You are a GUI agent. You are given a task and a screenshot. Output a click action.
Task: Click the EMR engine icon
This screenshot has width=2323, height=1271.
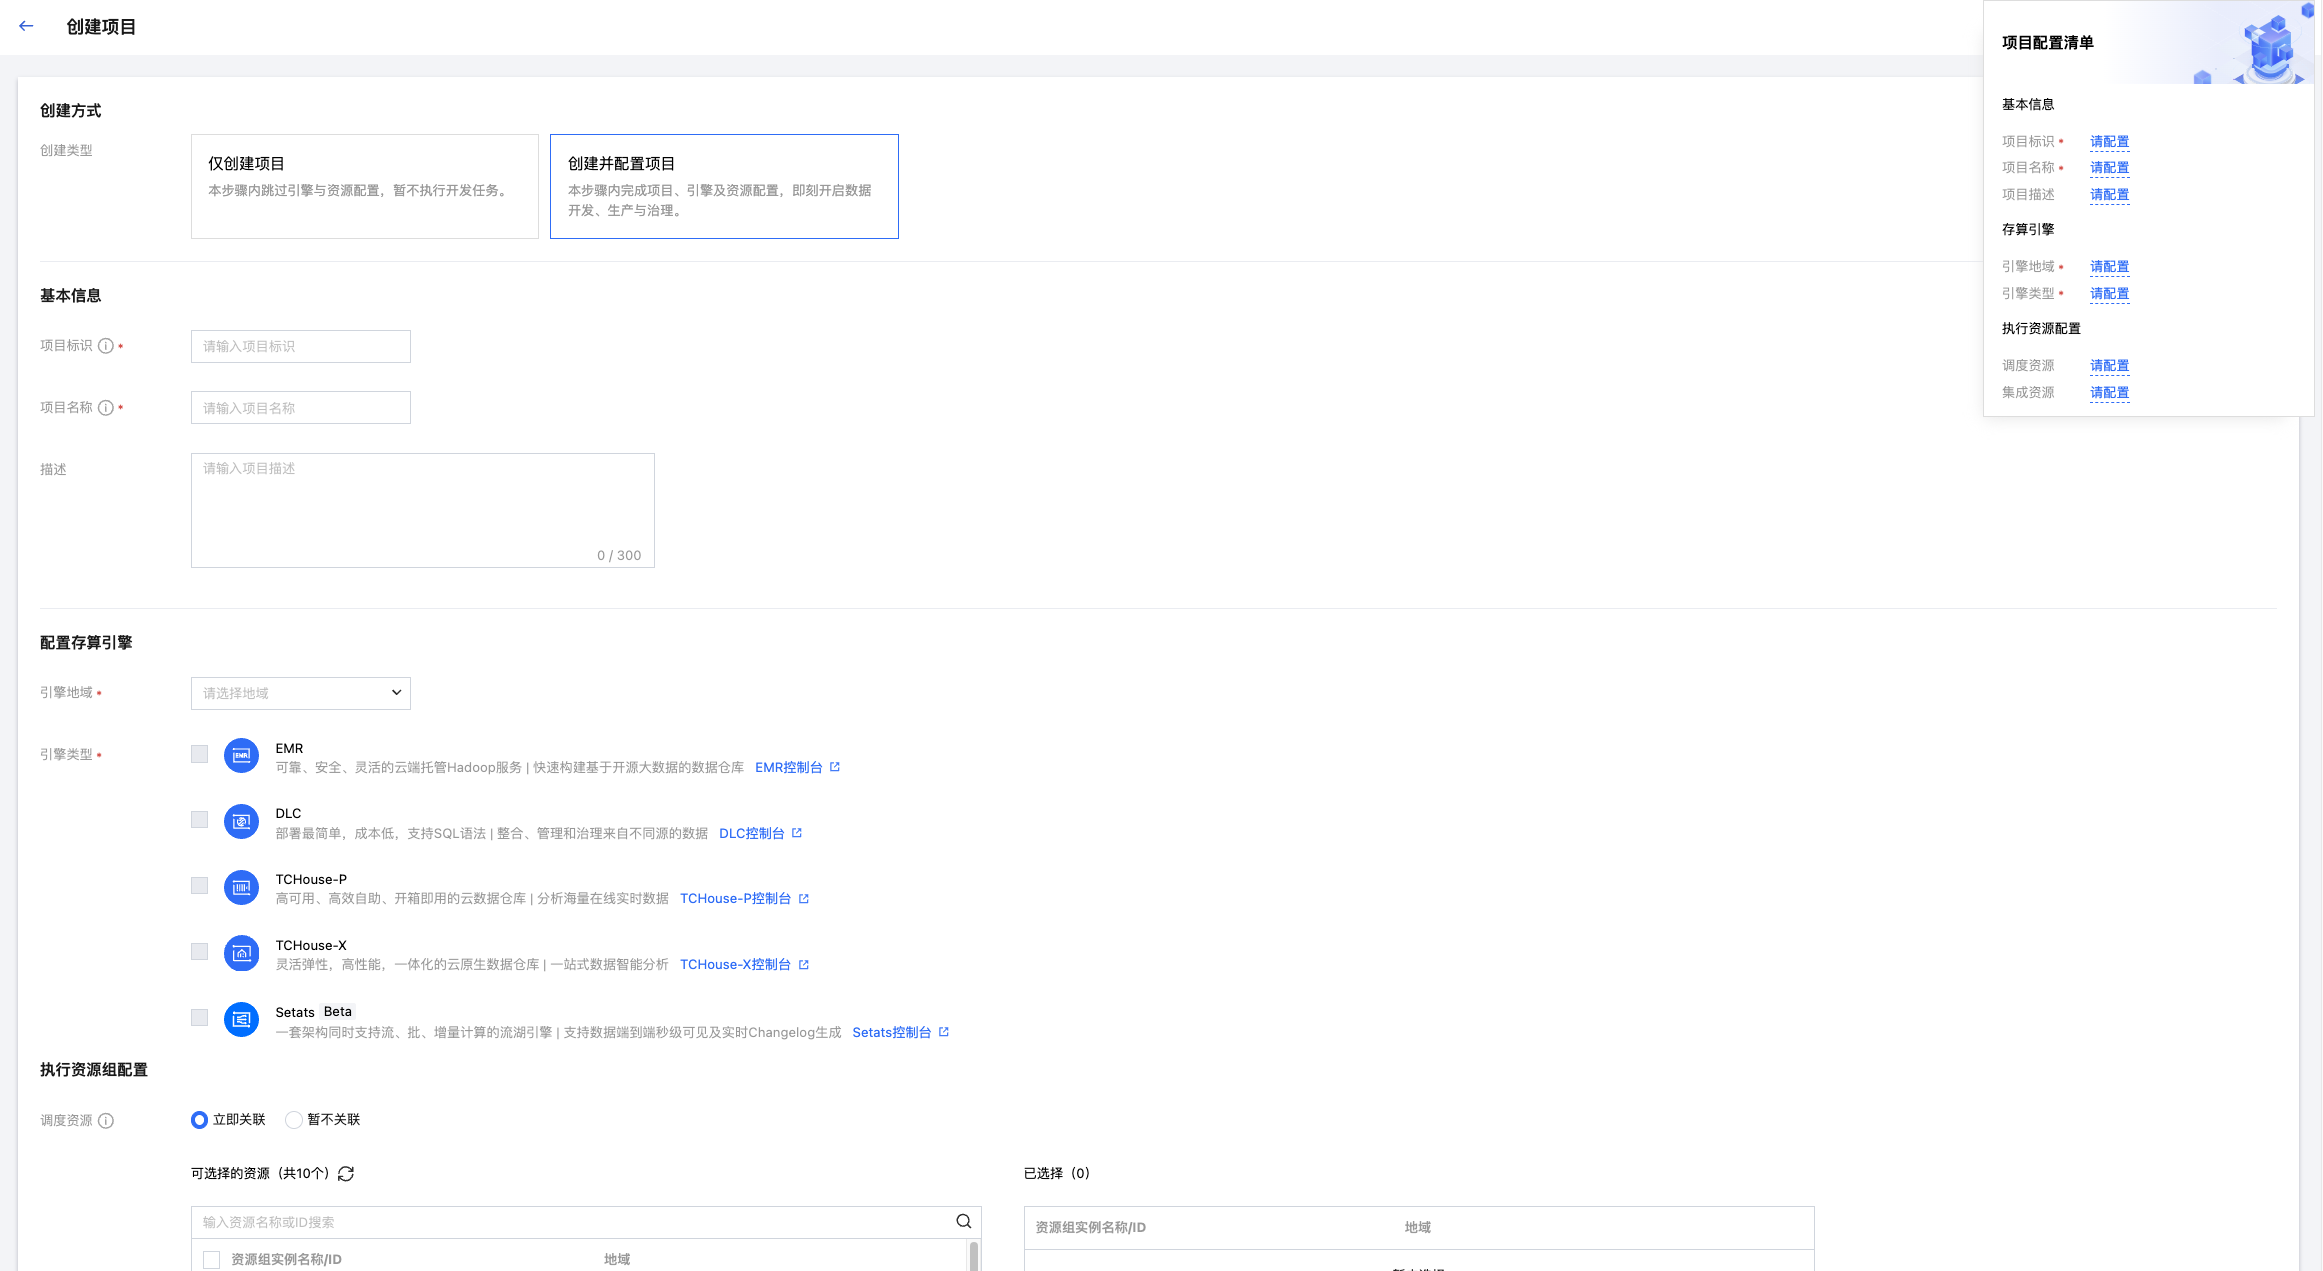tap(241, 756)
